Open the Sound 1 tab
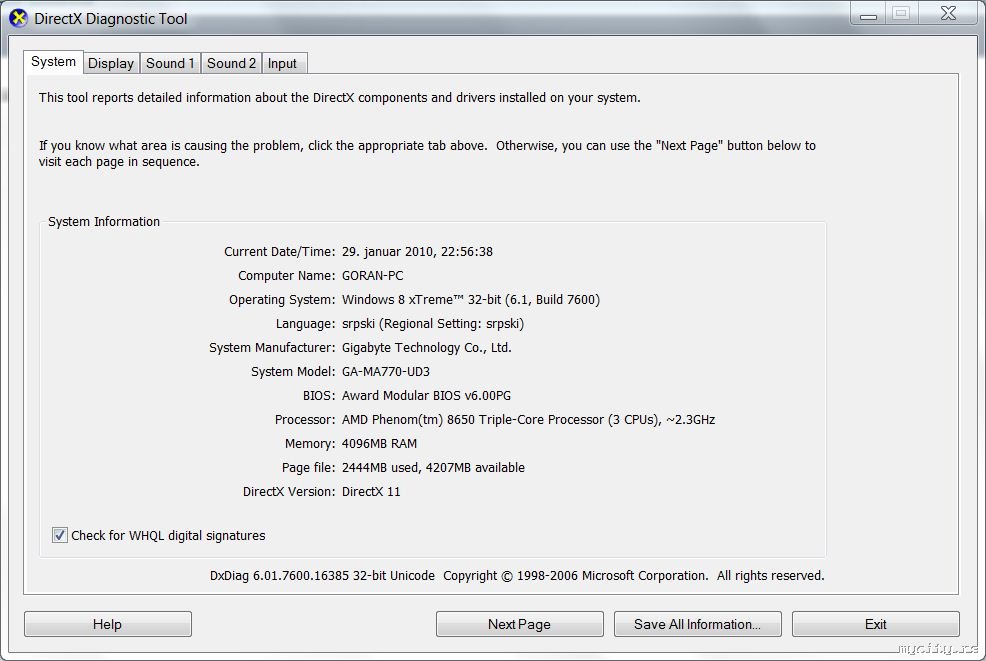This screenshot has height=661, width=986. coord(170,64)
